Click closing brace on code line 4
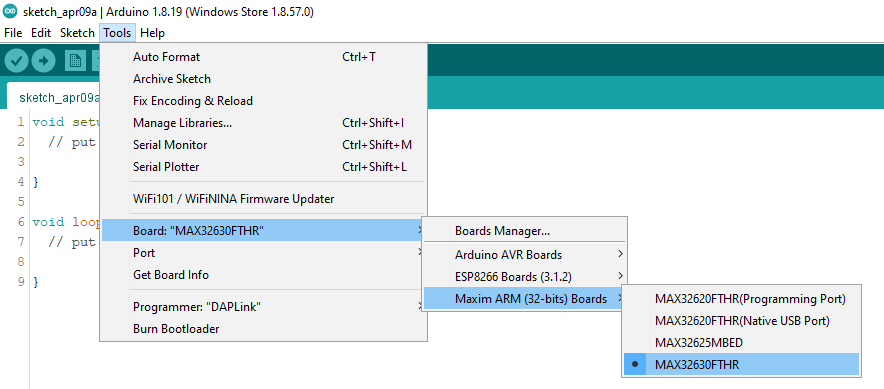 click(x=36, y=182)
